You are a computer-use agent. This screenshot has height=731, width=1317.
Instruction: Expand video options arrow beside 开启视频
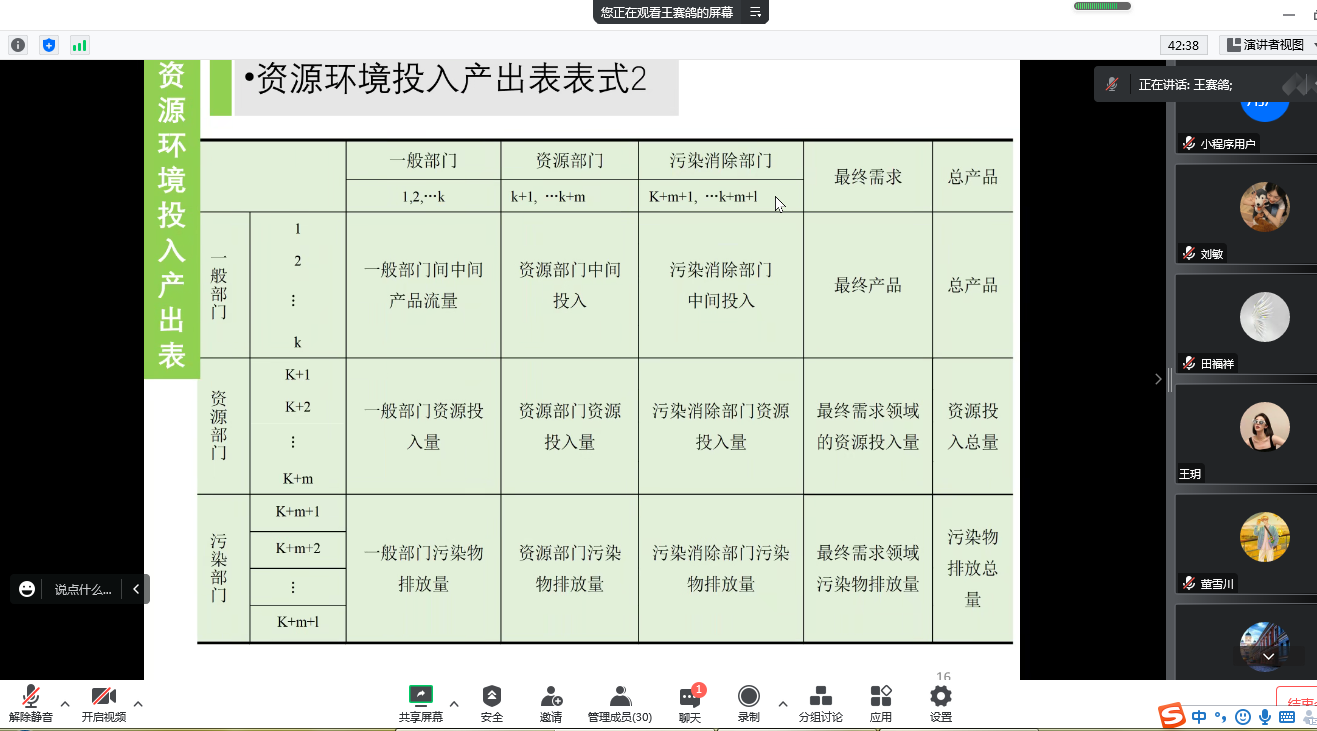(138, 704)
